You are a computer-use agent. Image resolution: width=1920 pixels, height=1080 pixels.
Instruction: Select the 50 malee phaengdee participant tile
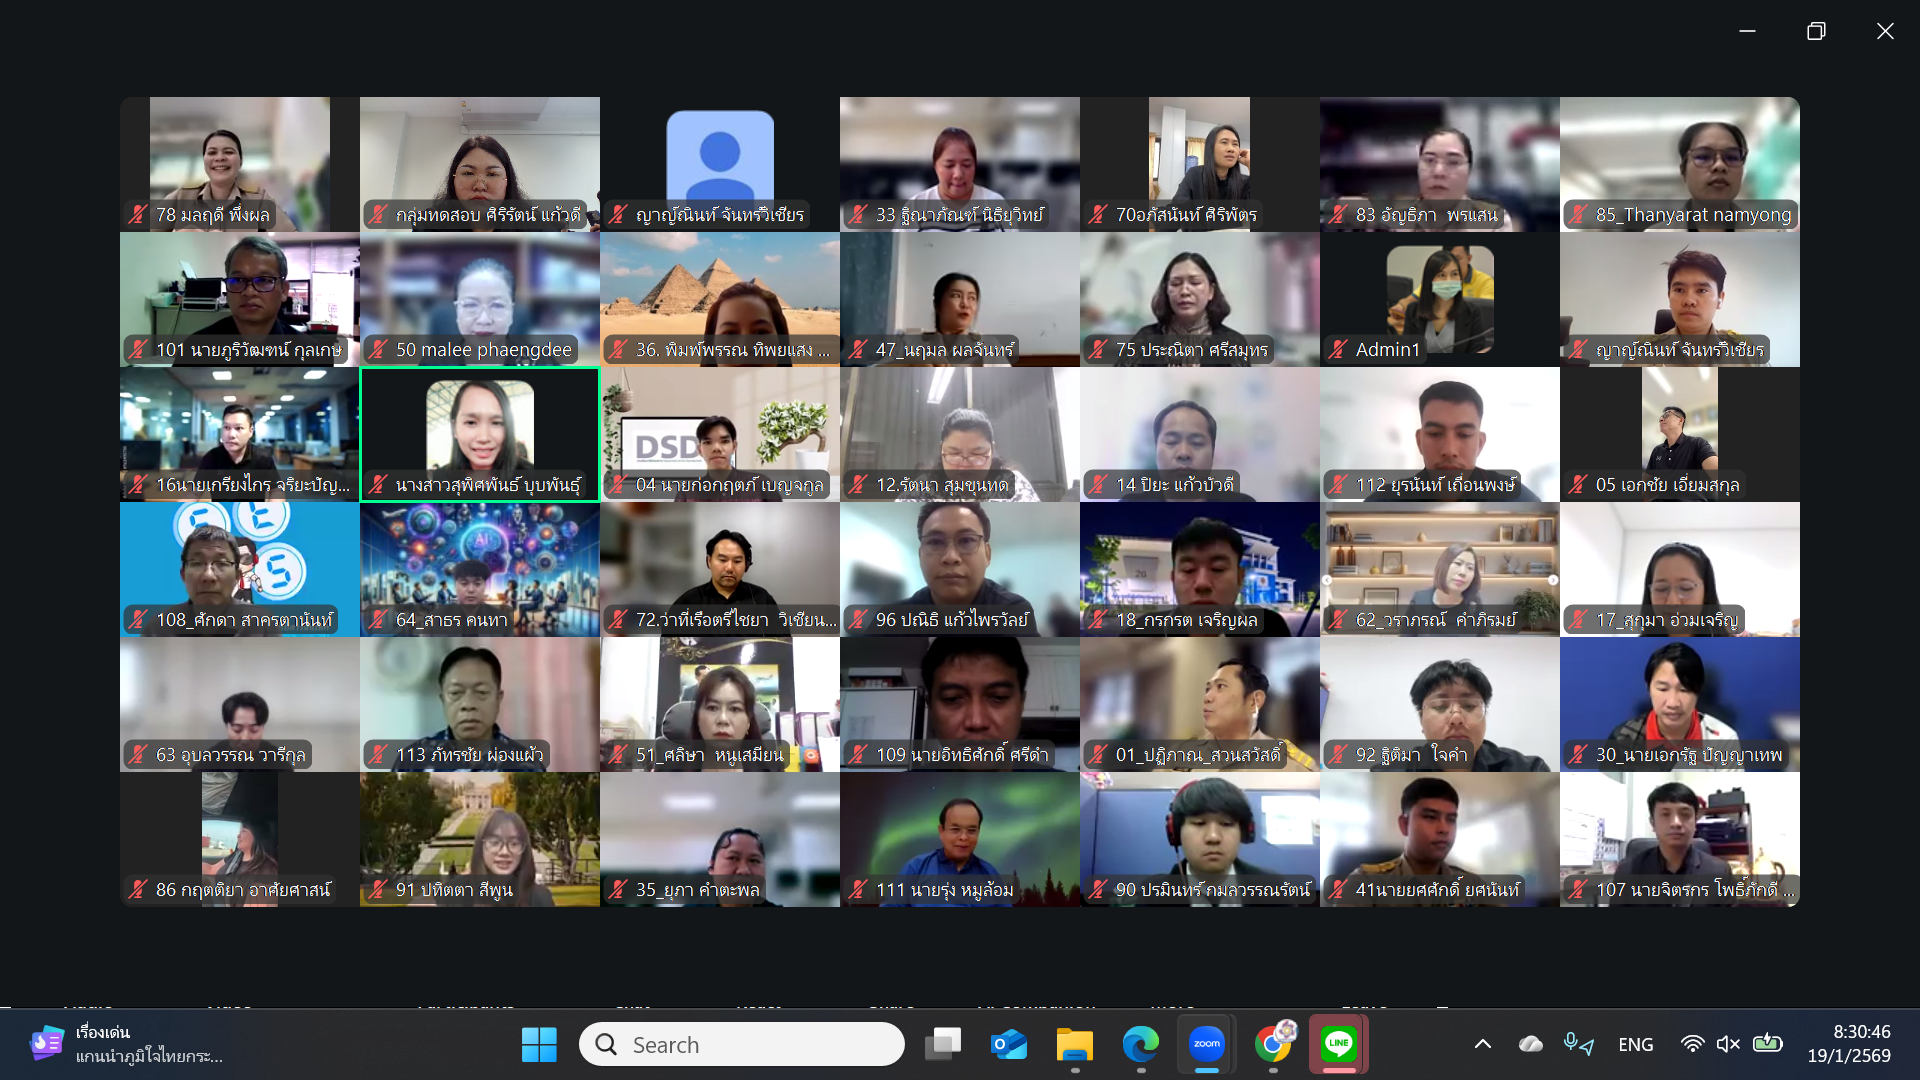pyautogui.click(x=480, y=300)
